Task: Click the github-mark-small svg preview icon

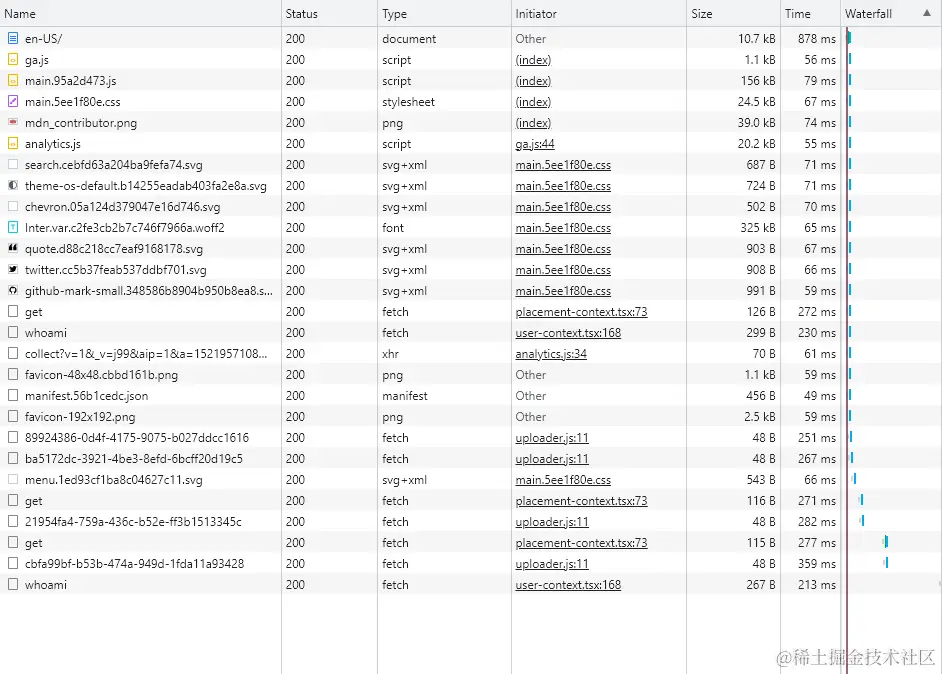Action: point(13,291)
